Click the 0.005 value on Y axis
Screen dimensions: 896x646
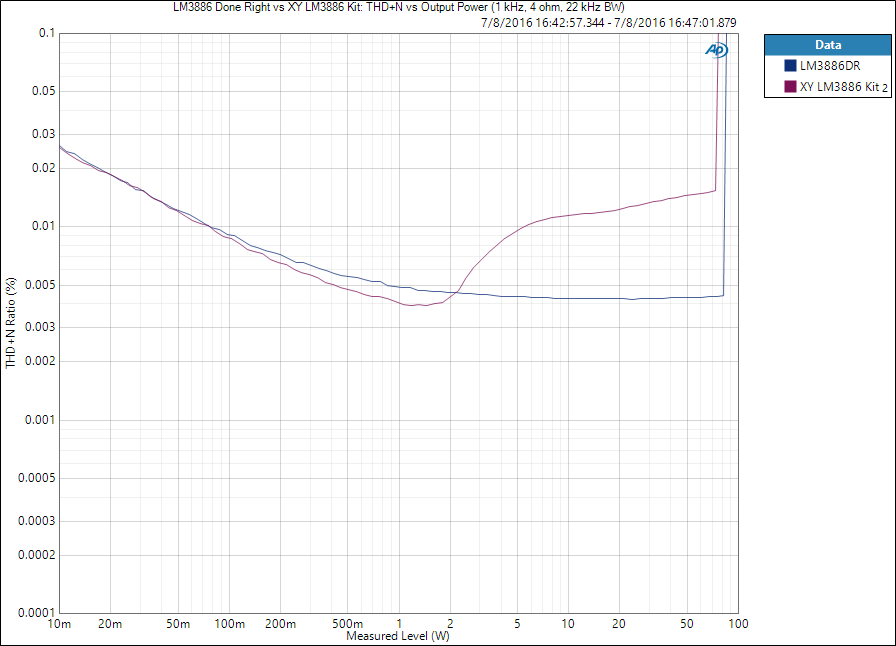tap(40, 285)
